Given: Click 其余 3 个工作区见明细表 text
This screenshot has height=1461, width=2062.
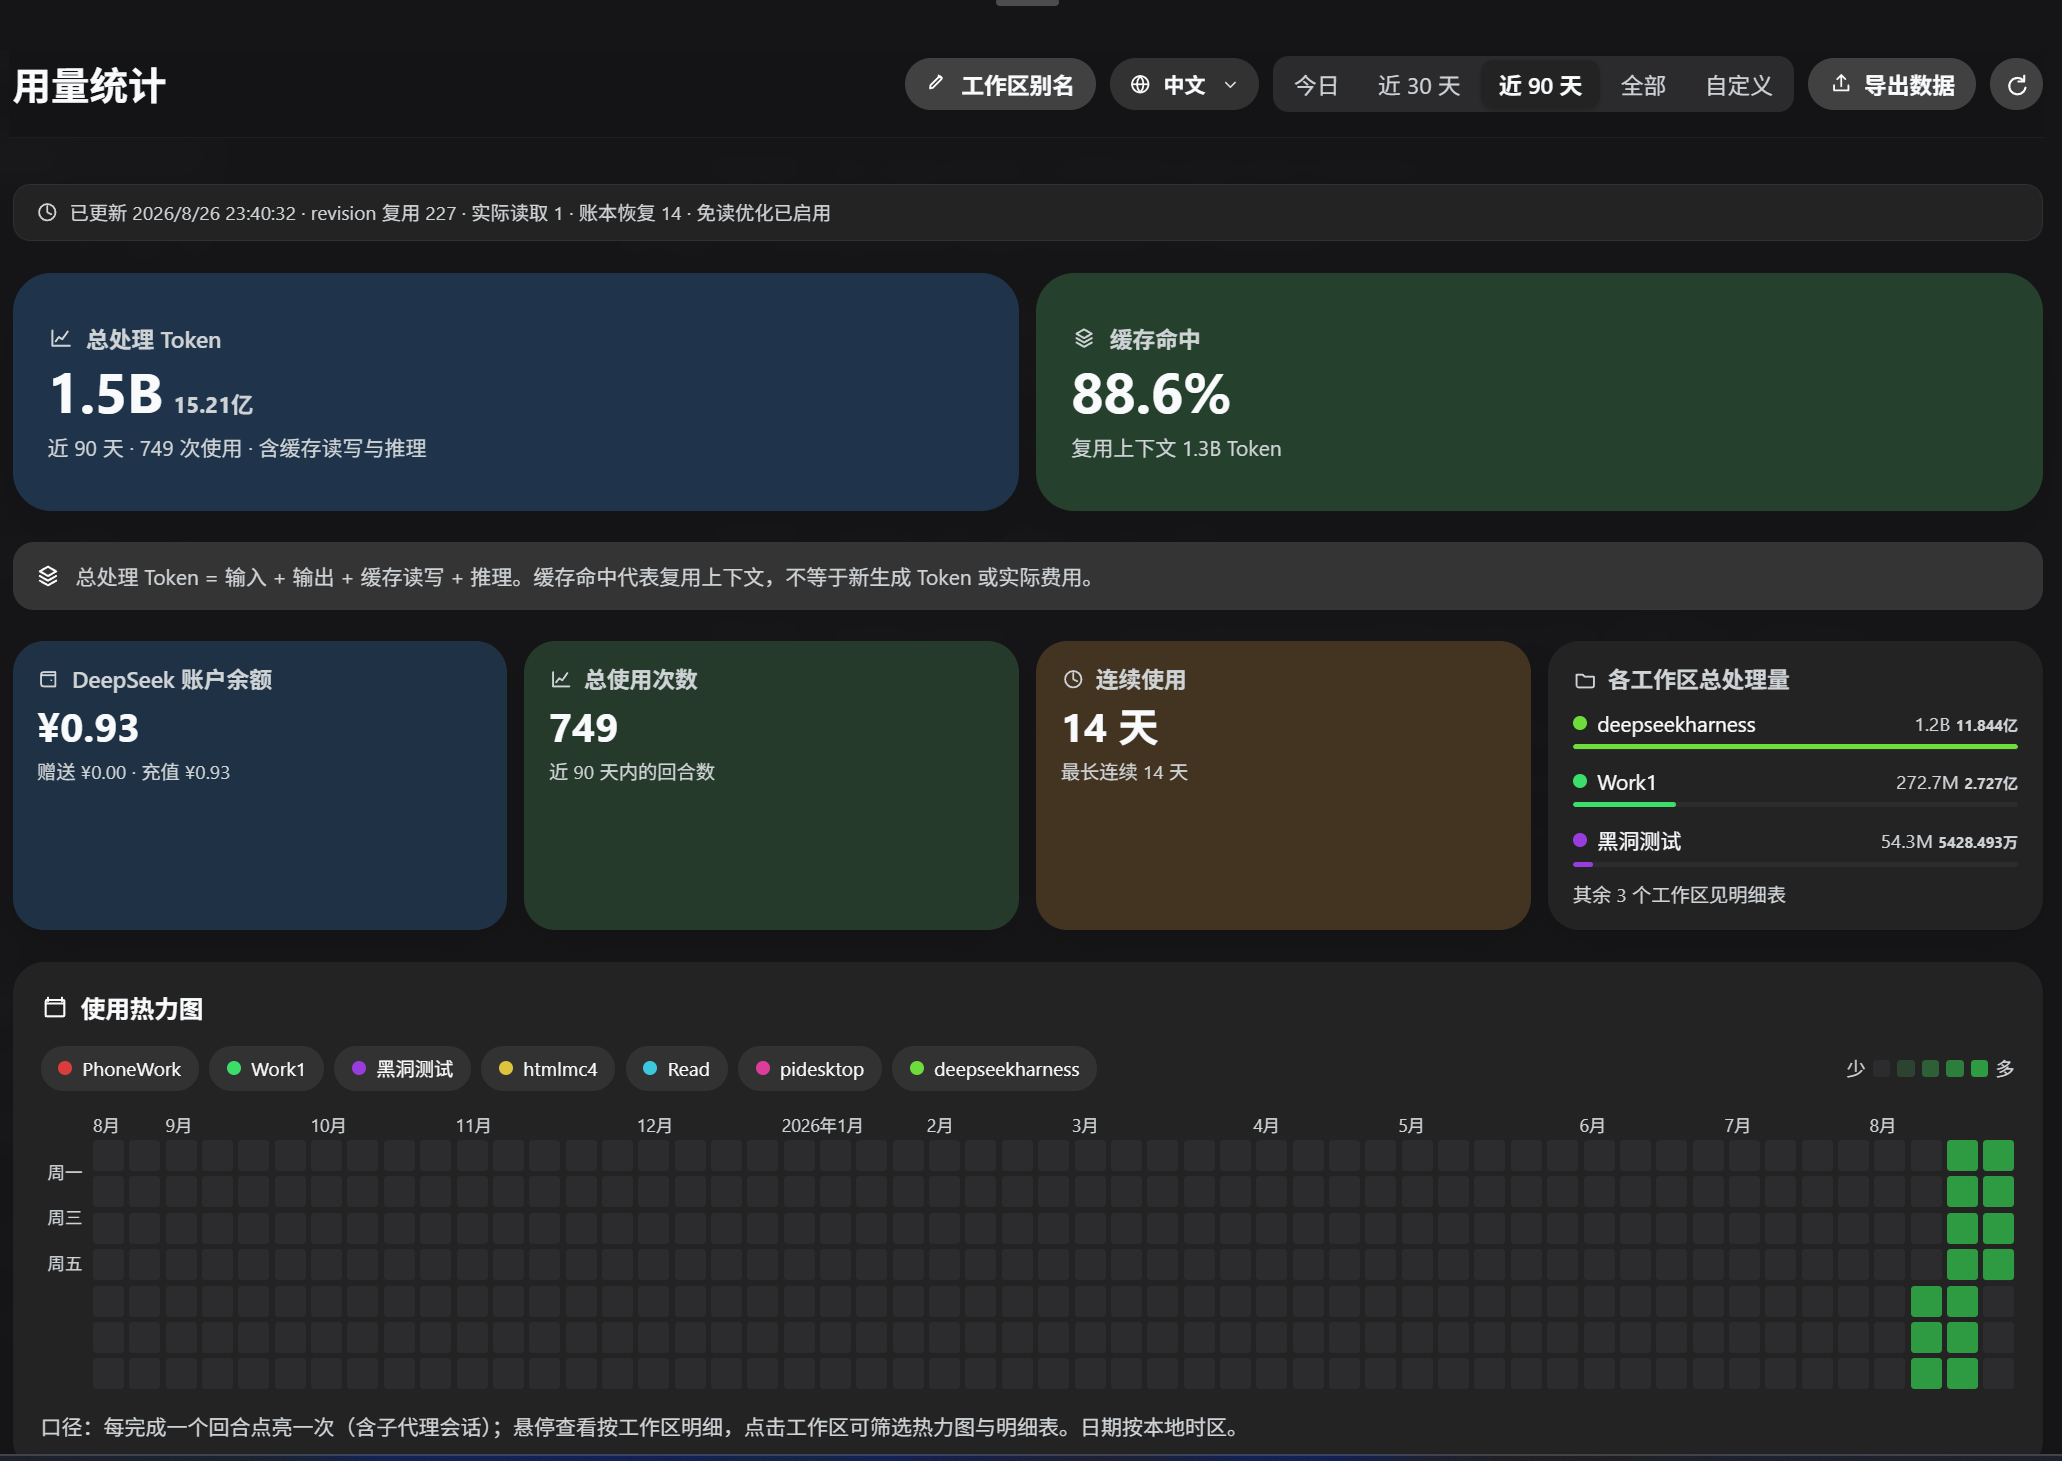Looking at the screenshot, I should pyautogui.click(x=1679, y=895).
